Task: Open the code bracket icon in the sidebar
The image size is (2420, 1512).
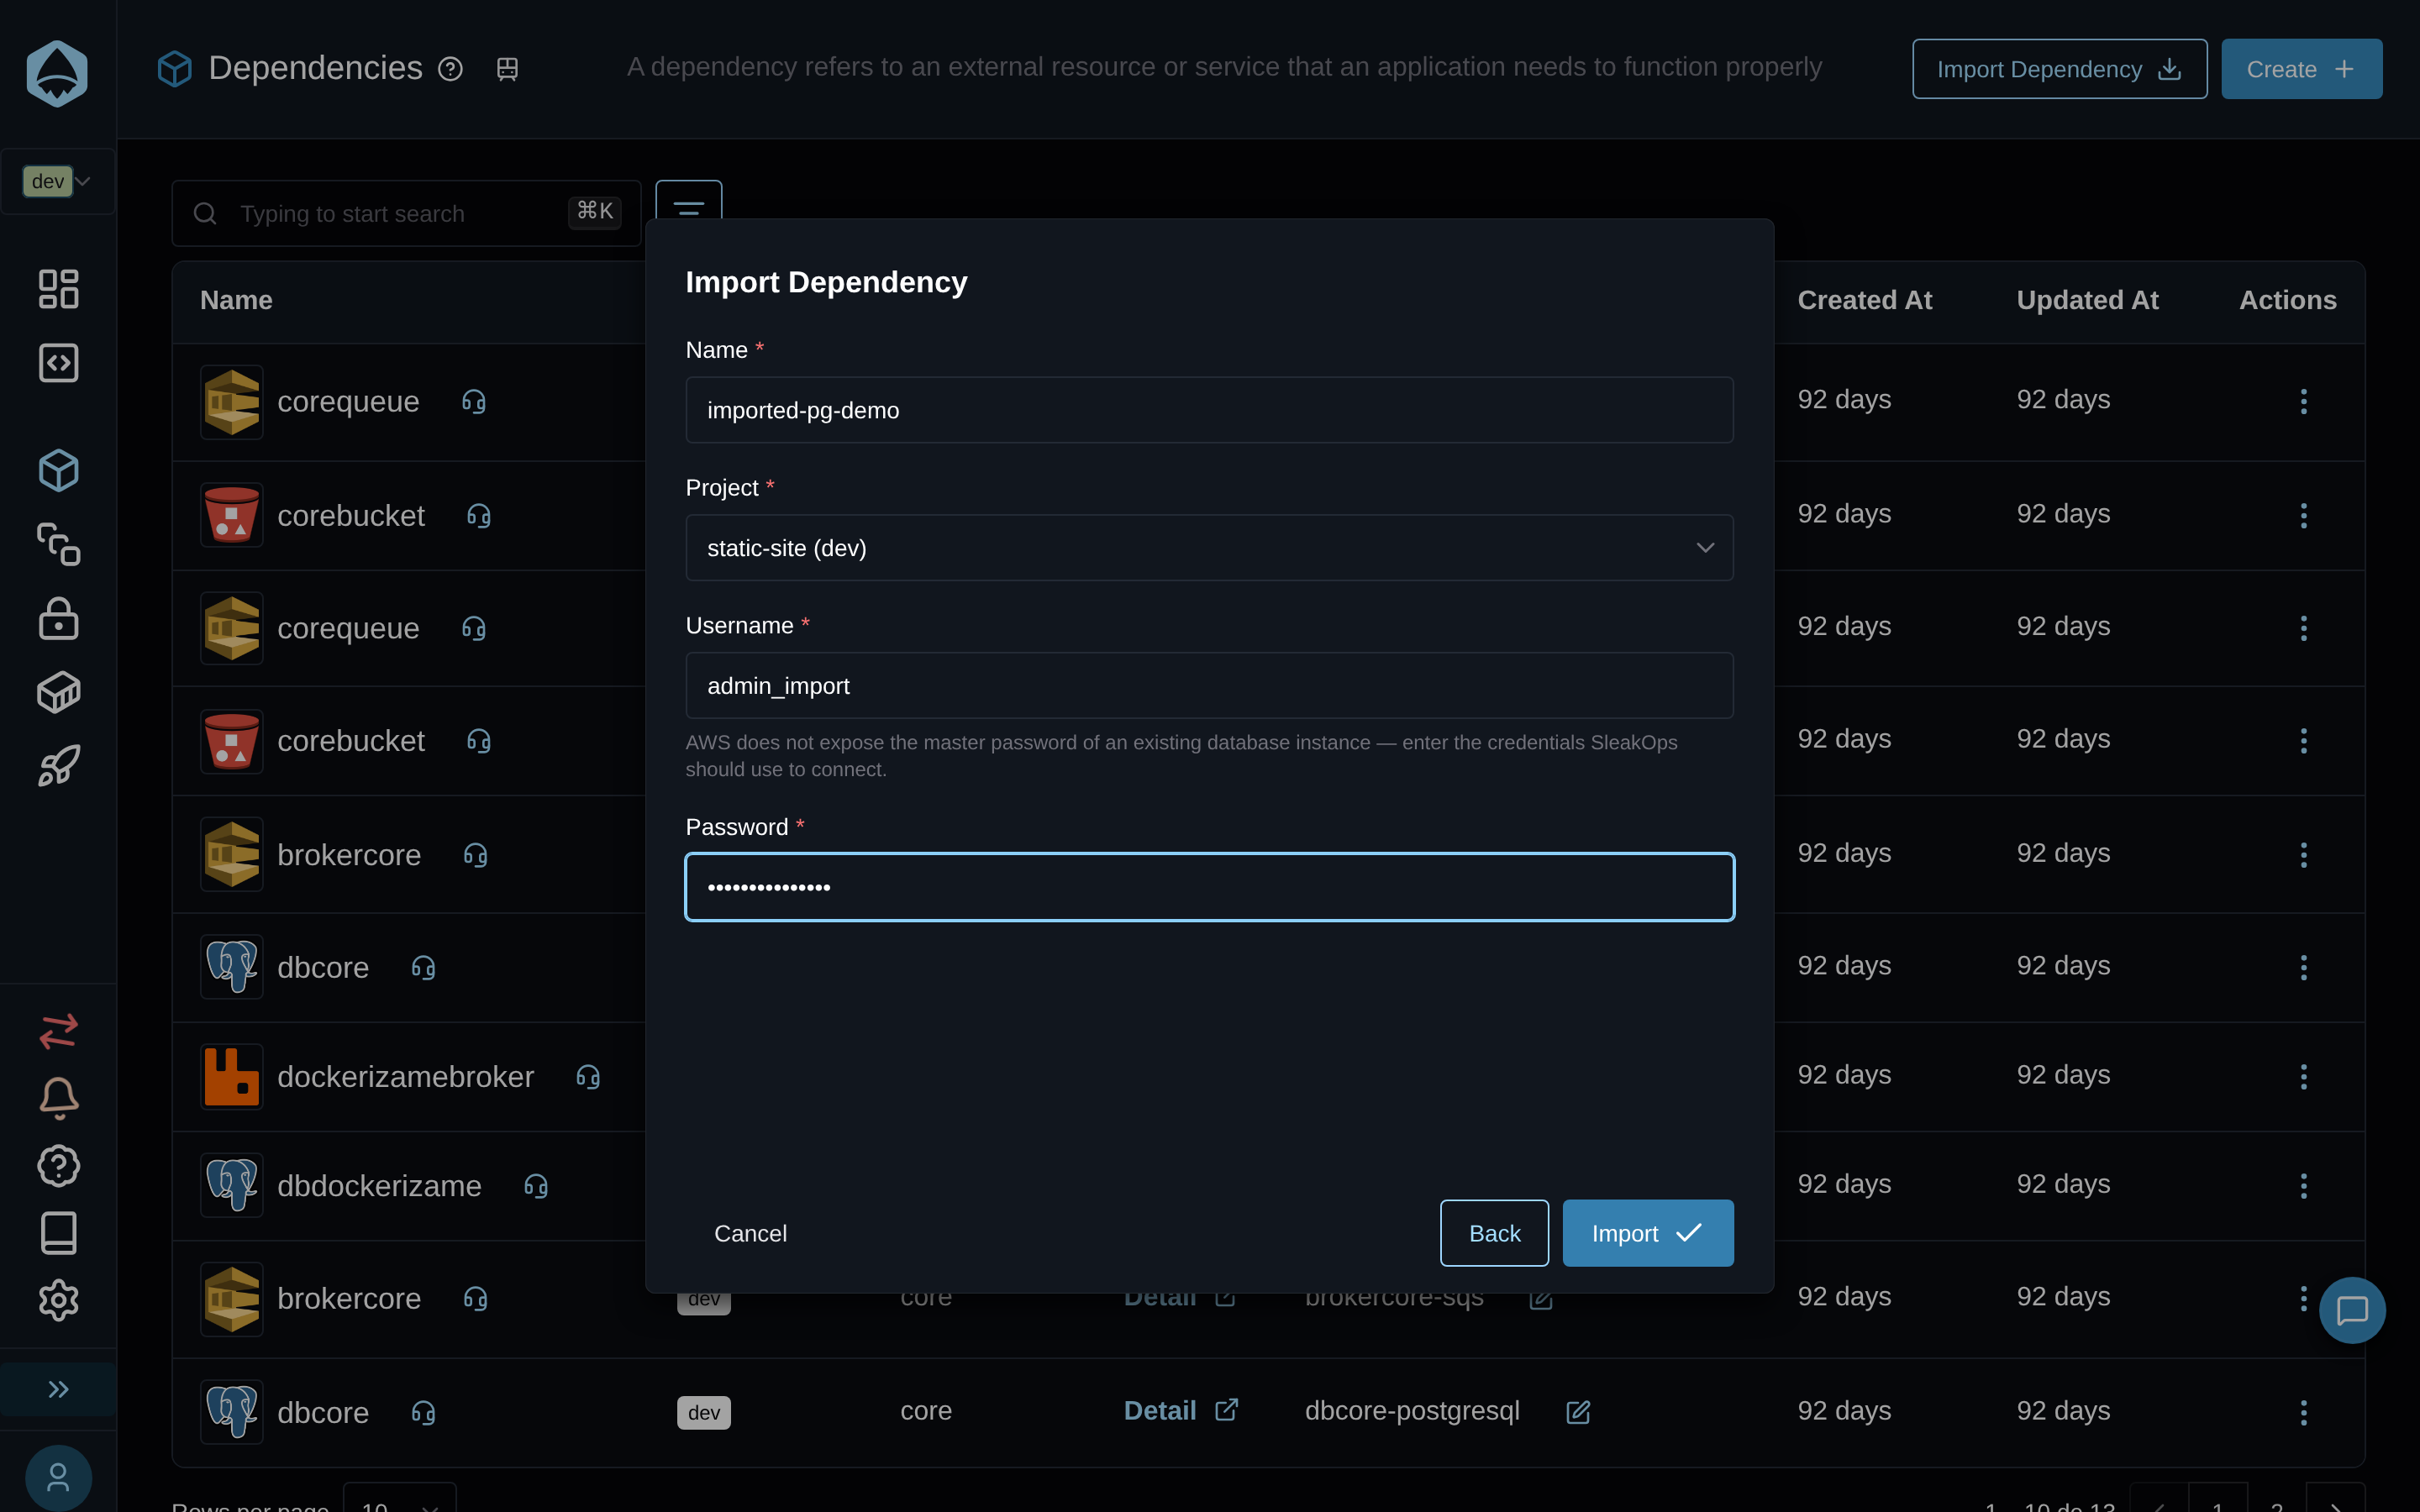Action: coord(58,363)
